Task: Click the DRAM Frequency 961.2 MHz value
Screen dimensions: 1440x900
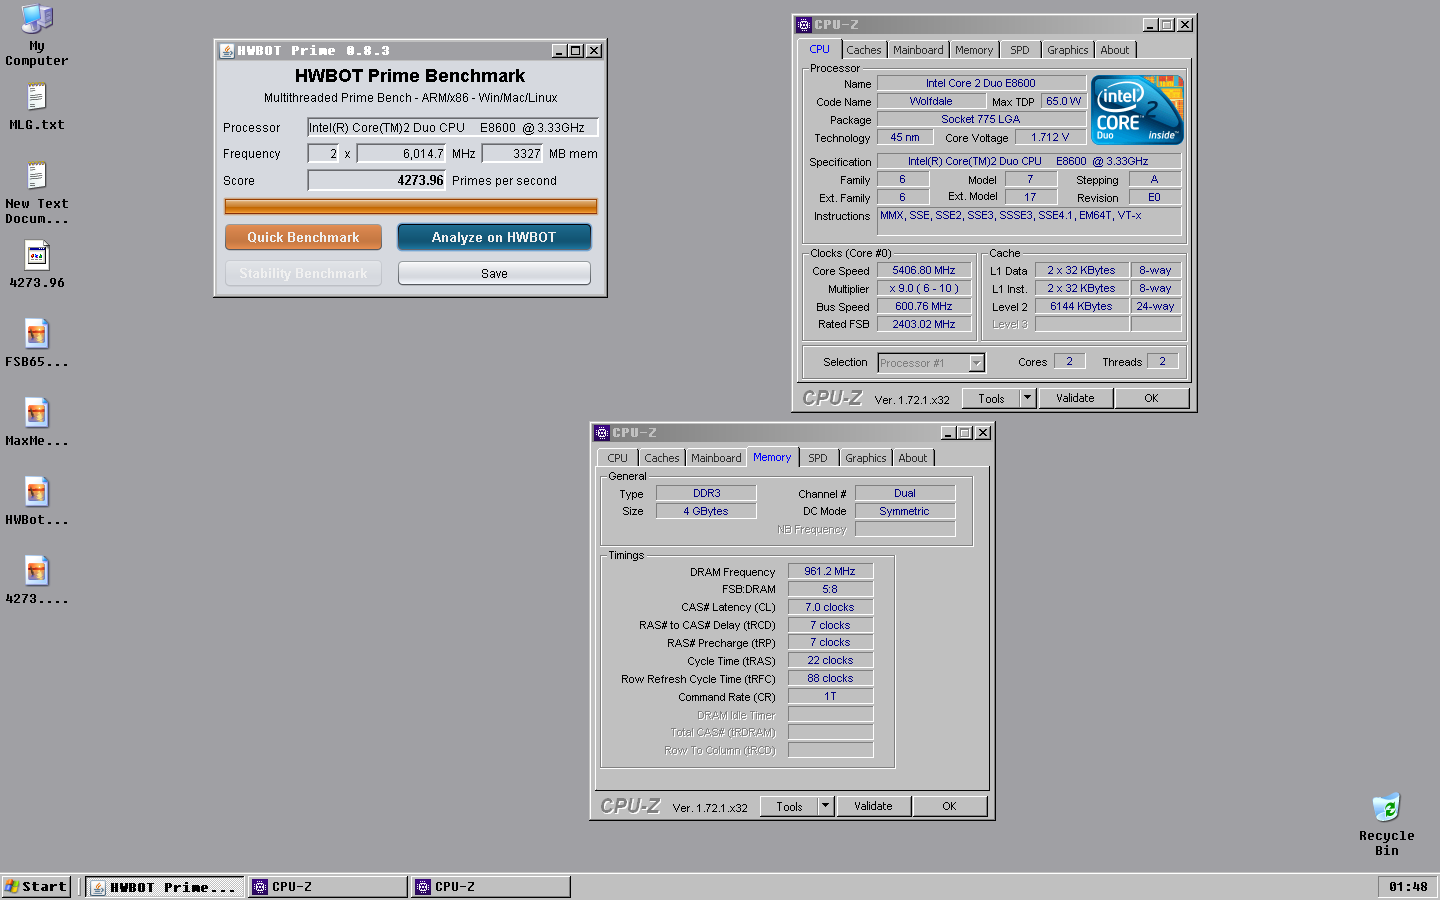Action: [830, 571]
